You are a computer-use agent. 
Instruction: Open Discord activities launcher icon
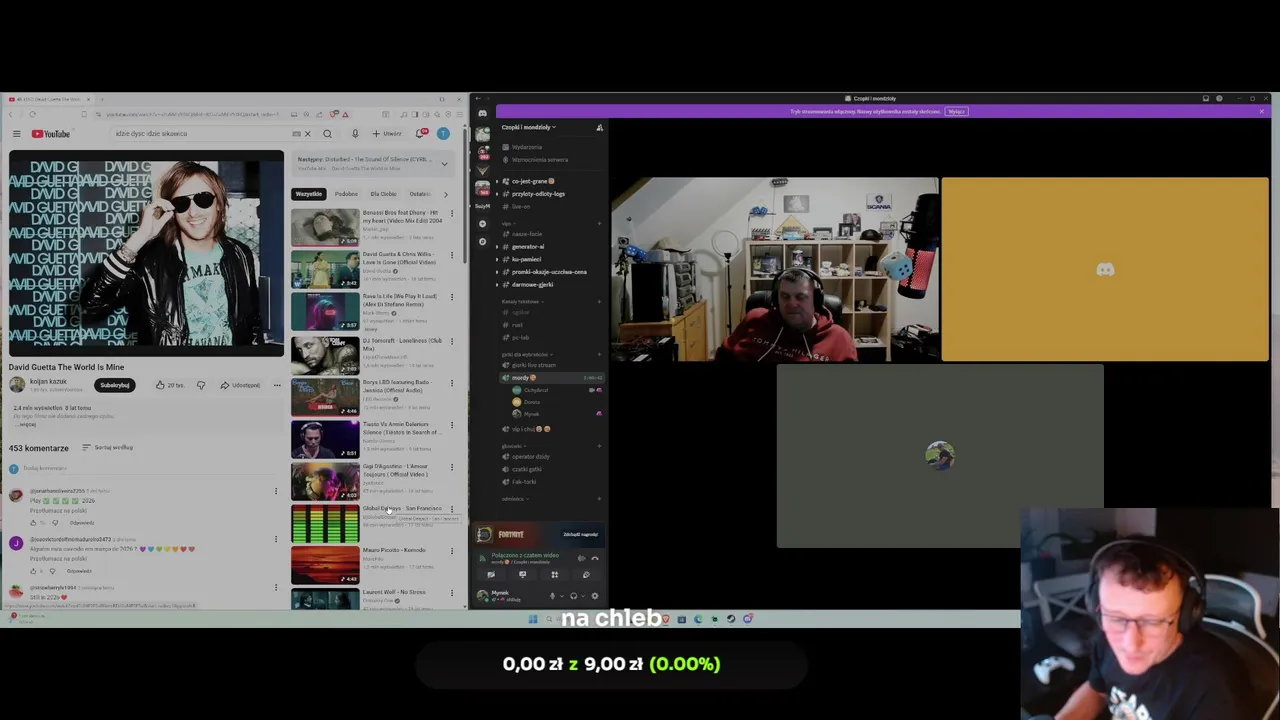click(x=554, y=574)
